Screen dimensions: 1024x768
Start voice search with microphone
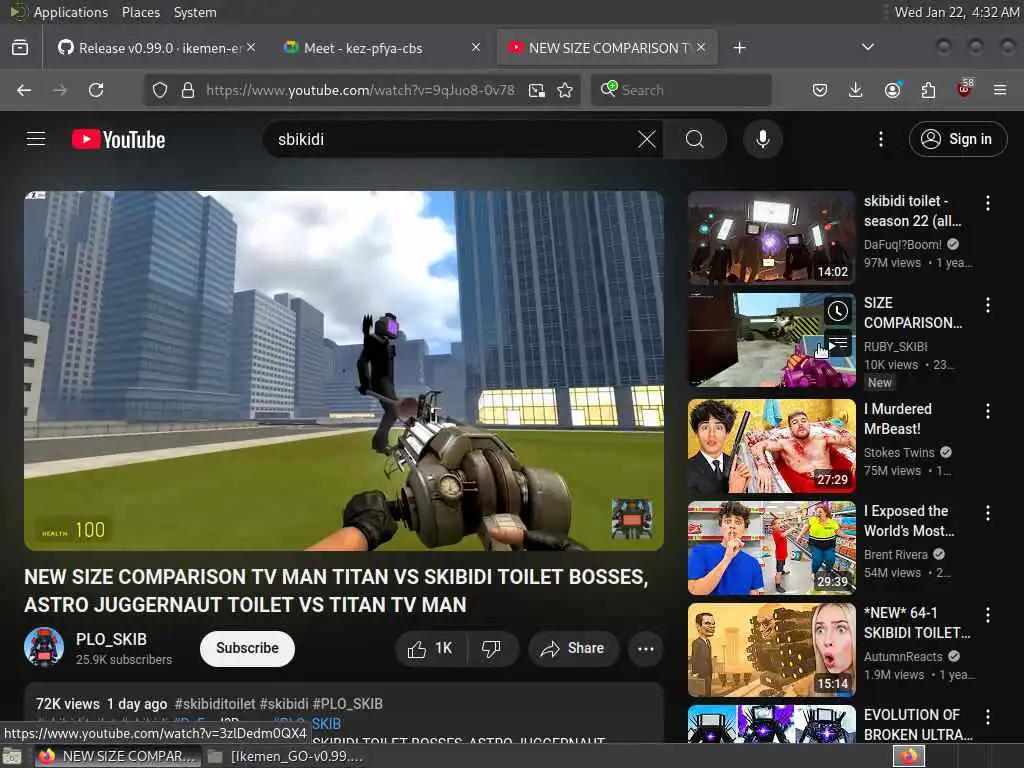click(763, 139)
